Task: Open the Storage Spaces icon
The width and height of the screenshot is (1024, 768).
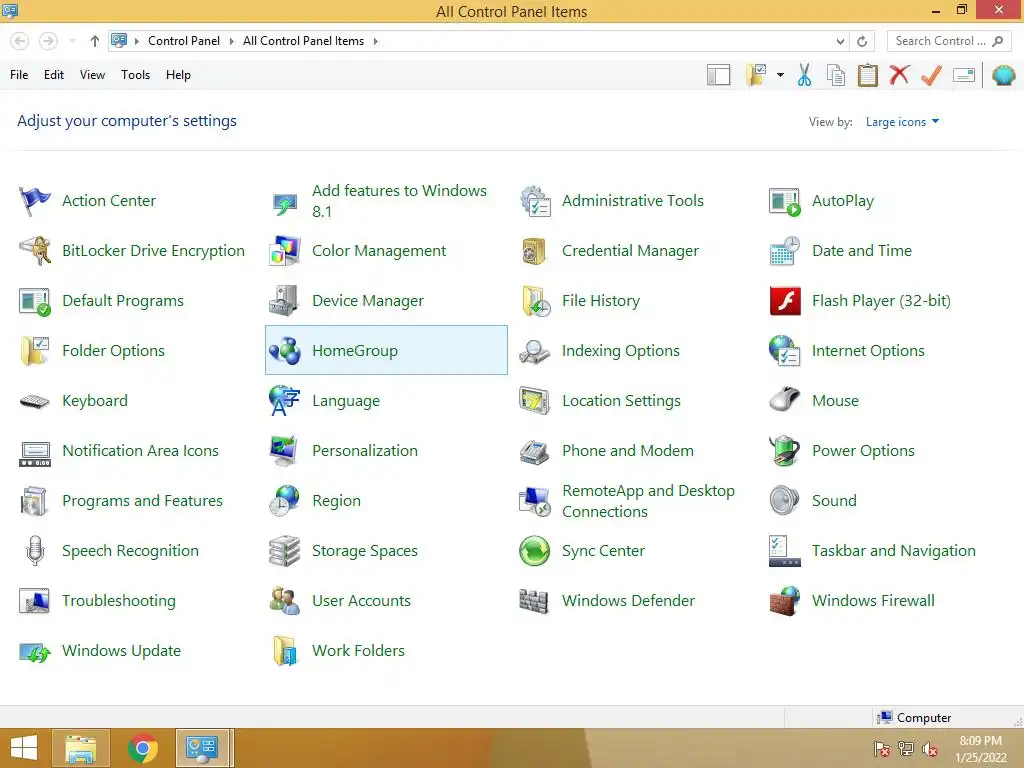Action: point(285,551)
